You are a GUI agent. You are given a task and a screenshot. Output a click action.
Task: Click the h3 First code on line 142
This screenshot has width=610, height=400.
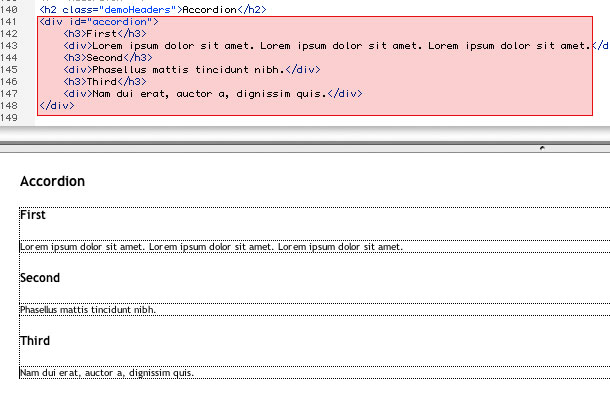tap(105, 33)
